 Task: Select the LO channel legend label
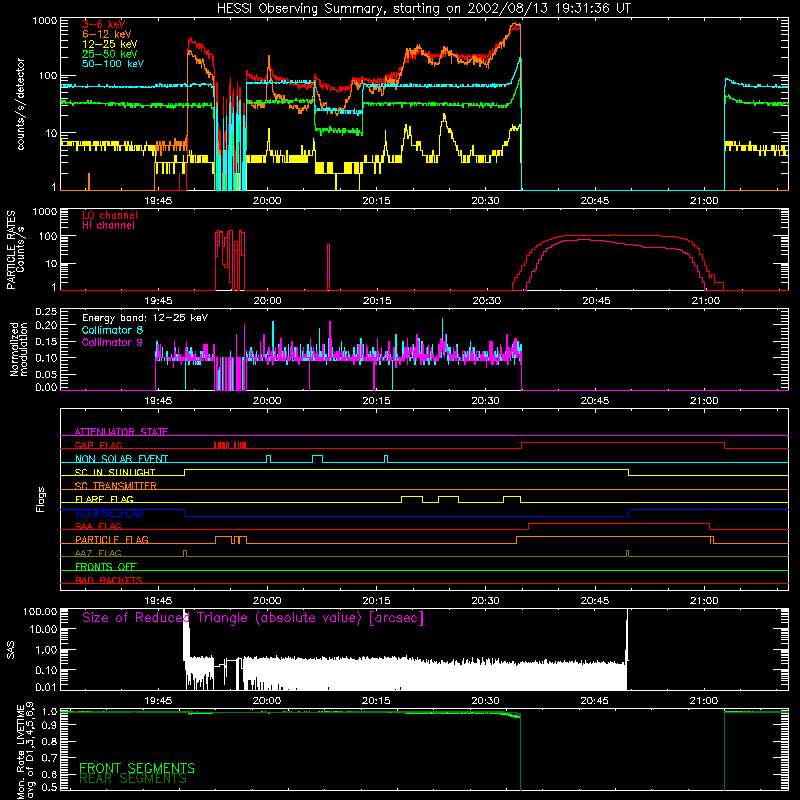(x=110, y=215)
